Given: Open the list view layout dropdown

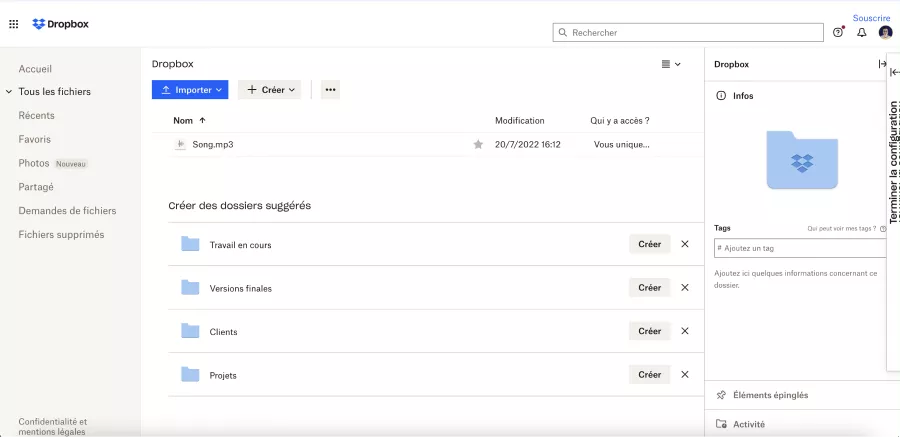Looking at the screenshot, I should coord(670,64).
